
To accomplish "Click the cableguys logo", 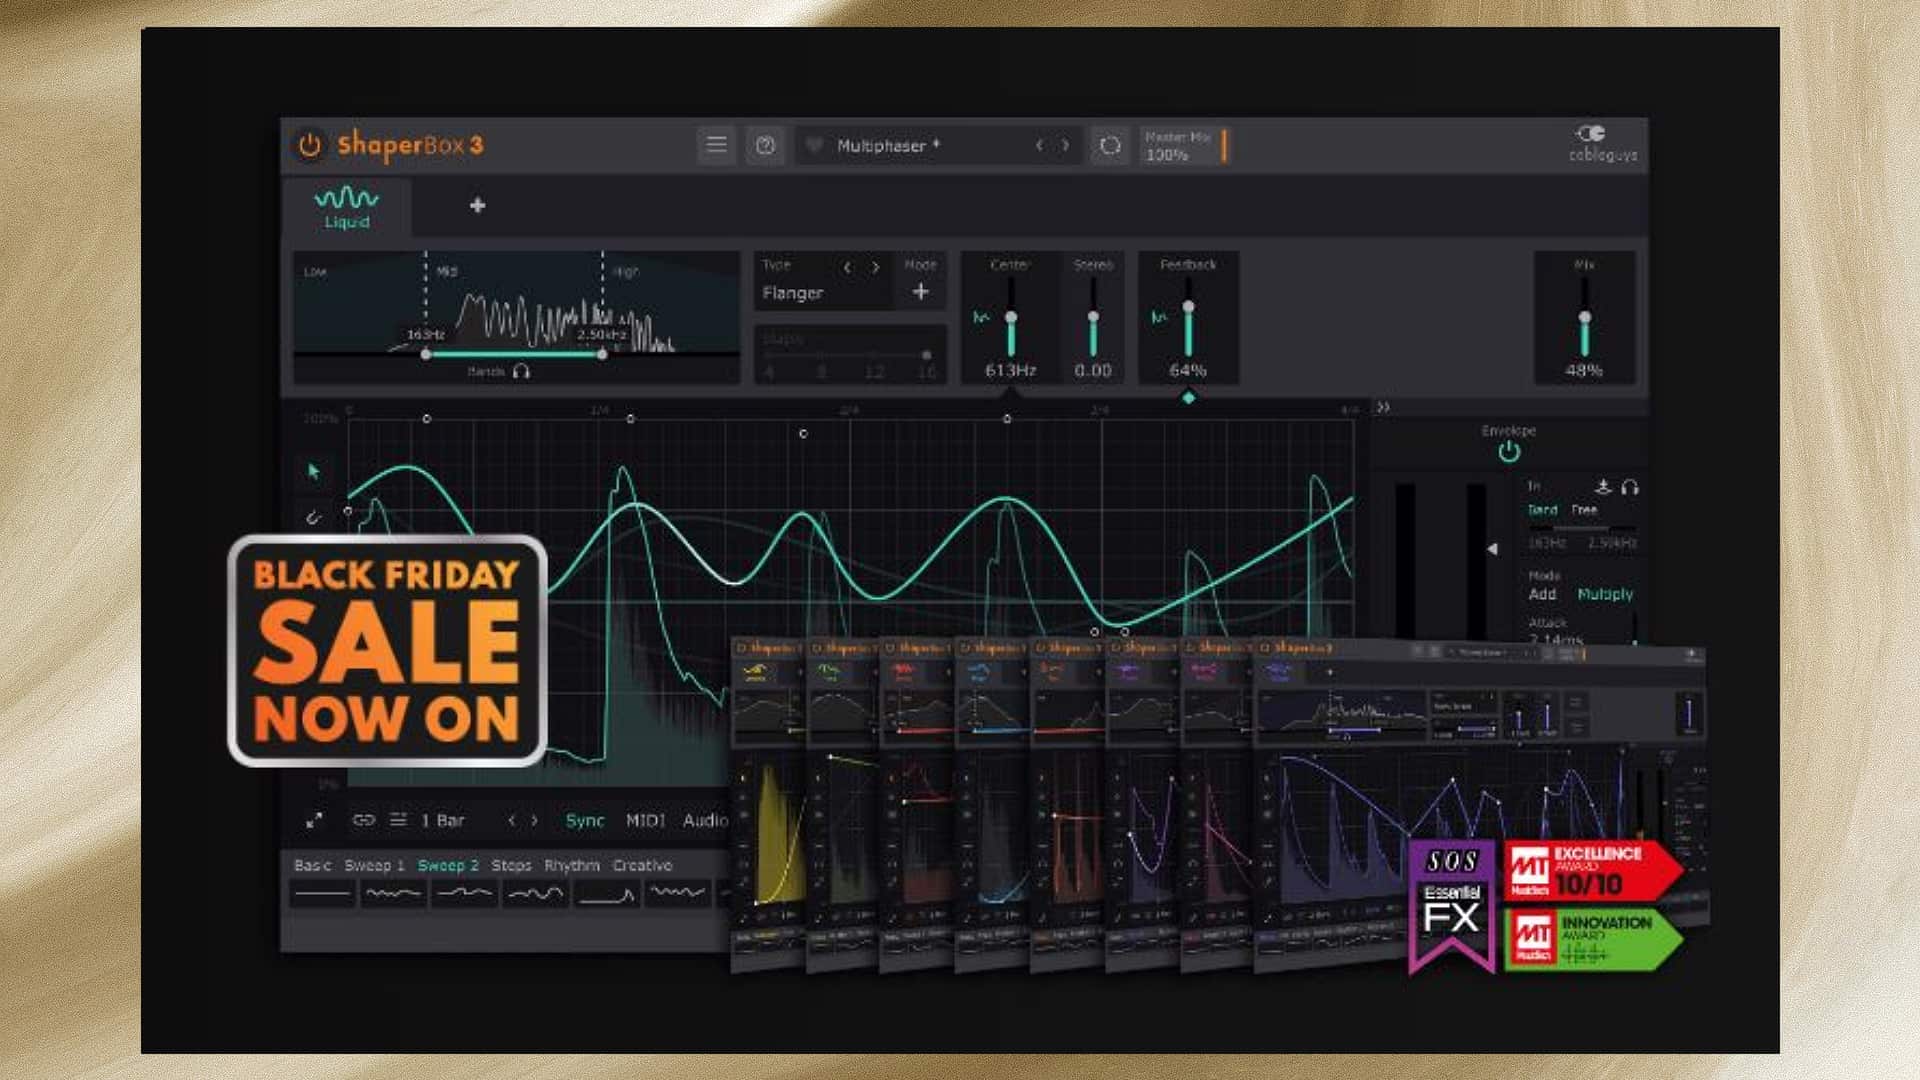I will [x=1601, y=143].
